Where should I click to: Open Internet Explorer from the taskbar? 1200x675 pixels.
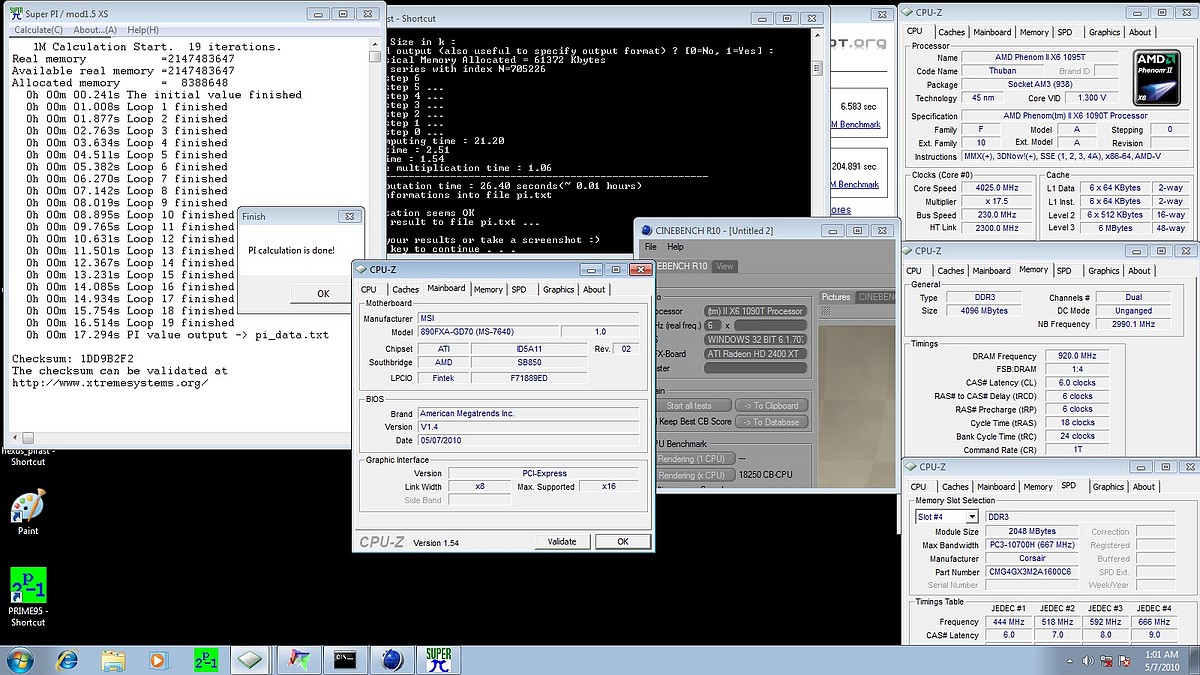pos(68,660)
